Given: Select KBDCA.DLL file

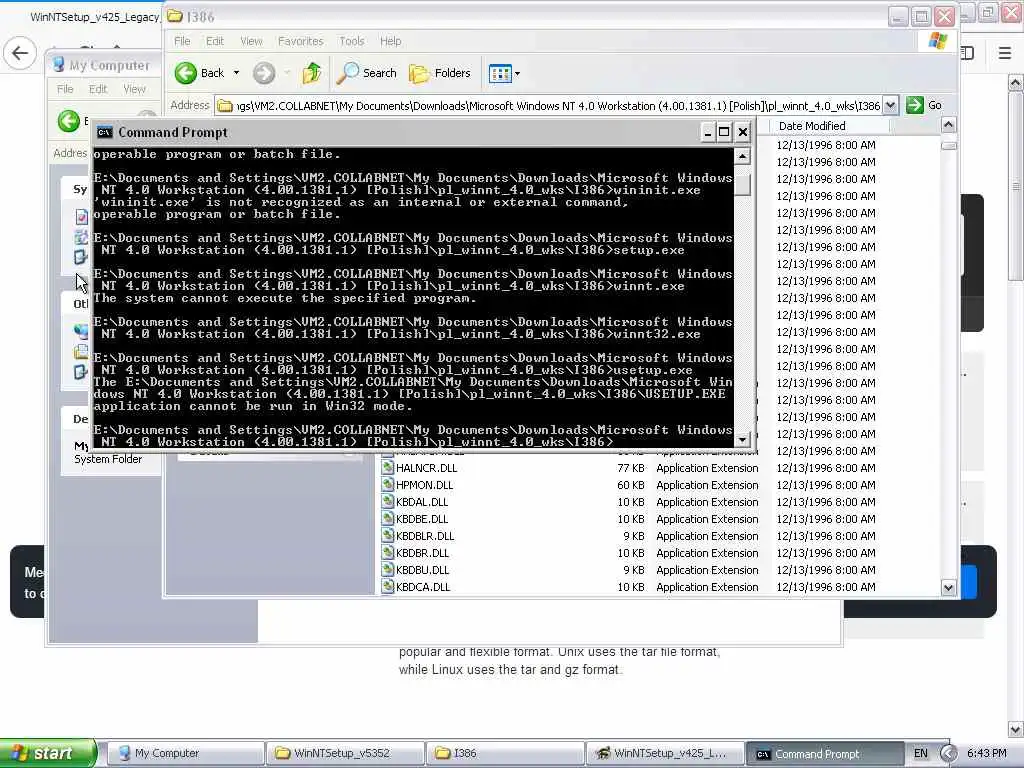Looking at the screenshot, I should pos(423,587).
